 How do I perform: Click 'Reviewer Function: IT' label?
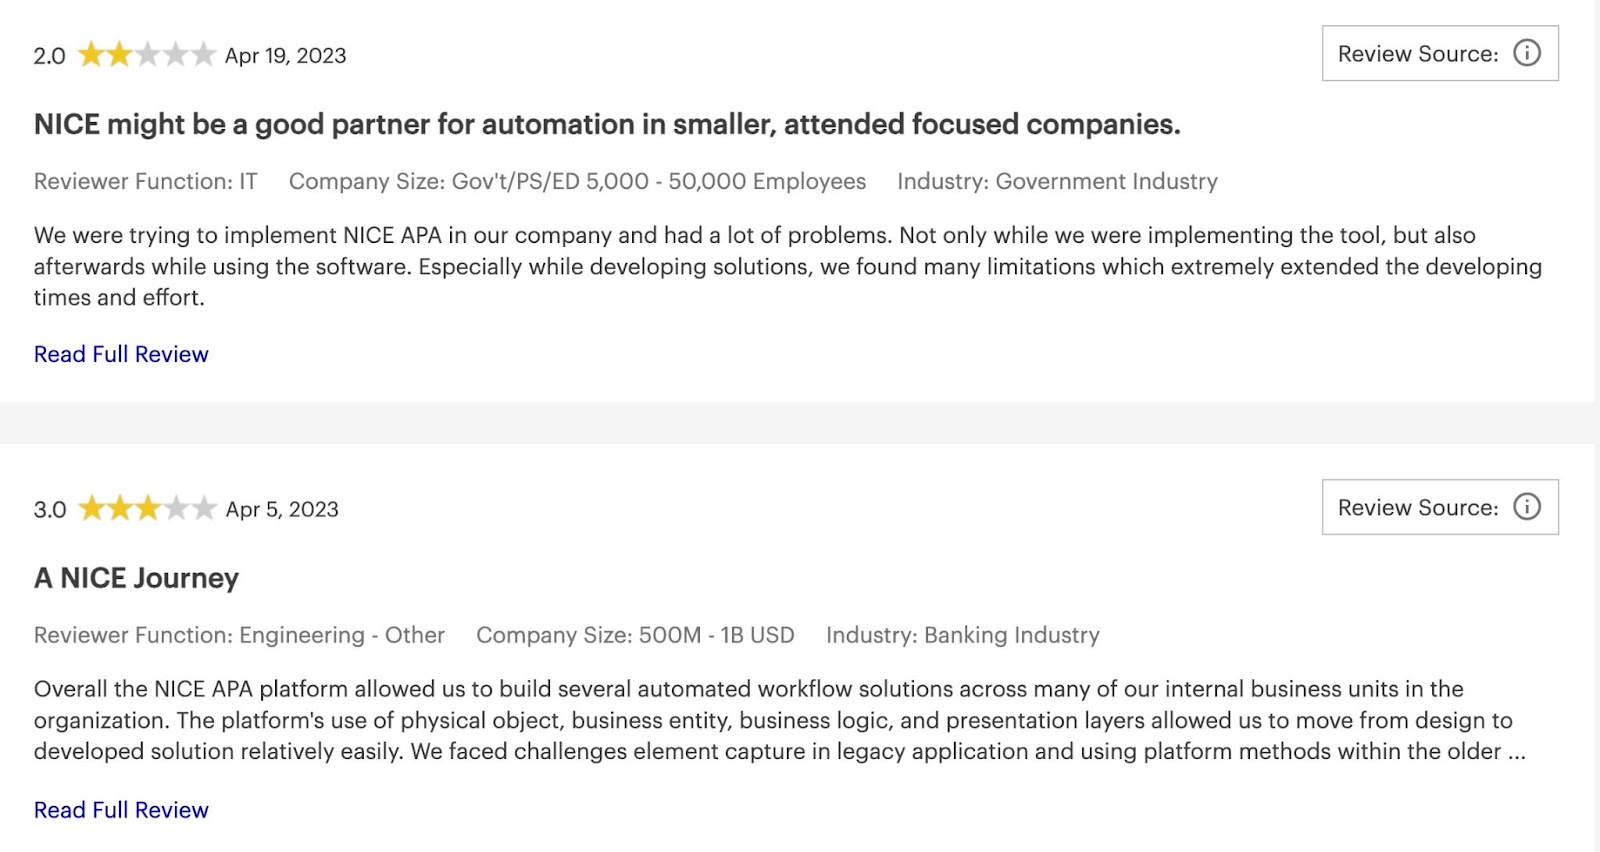pyautogui.click(x=145, y=181)
